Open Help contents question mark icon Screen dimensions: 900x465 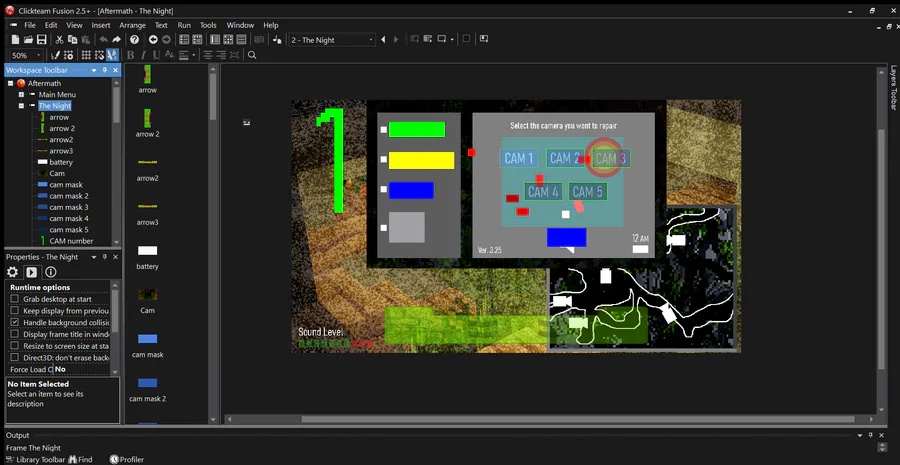click(134, 40)
